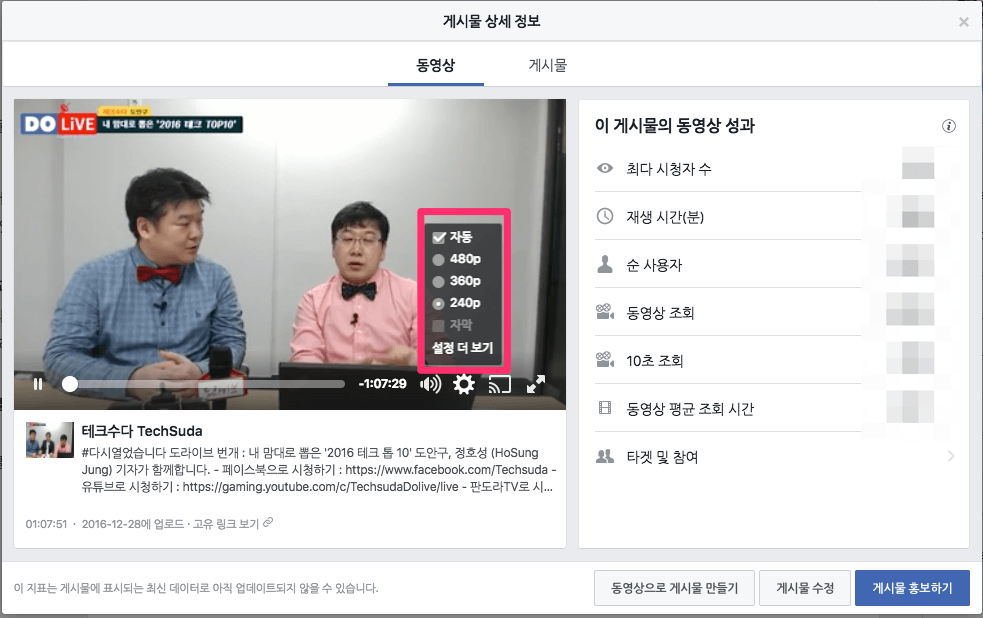The width and height of the screenshot is (983, 618).
Task: Close the post details dialog
Action: (x=963, y=22)
